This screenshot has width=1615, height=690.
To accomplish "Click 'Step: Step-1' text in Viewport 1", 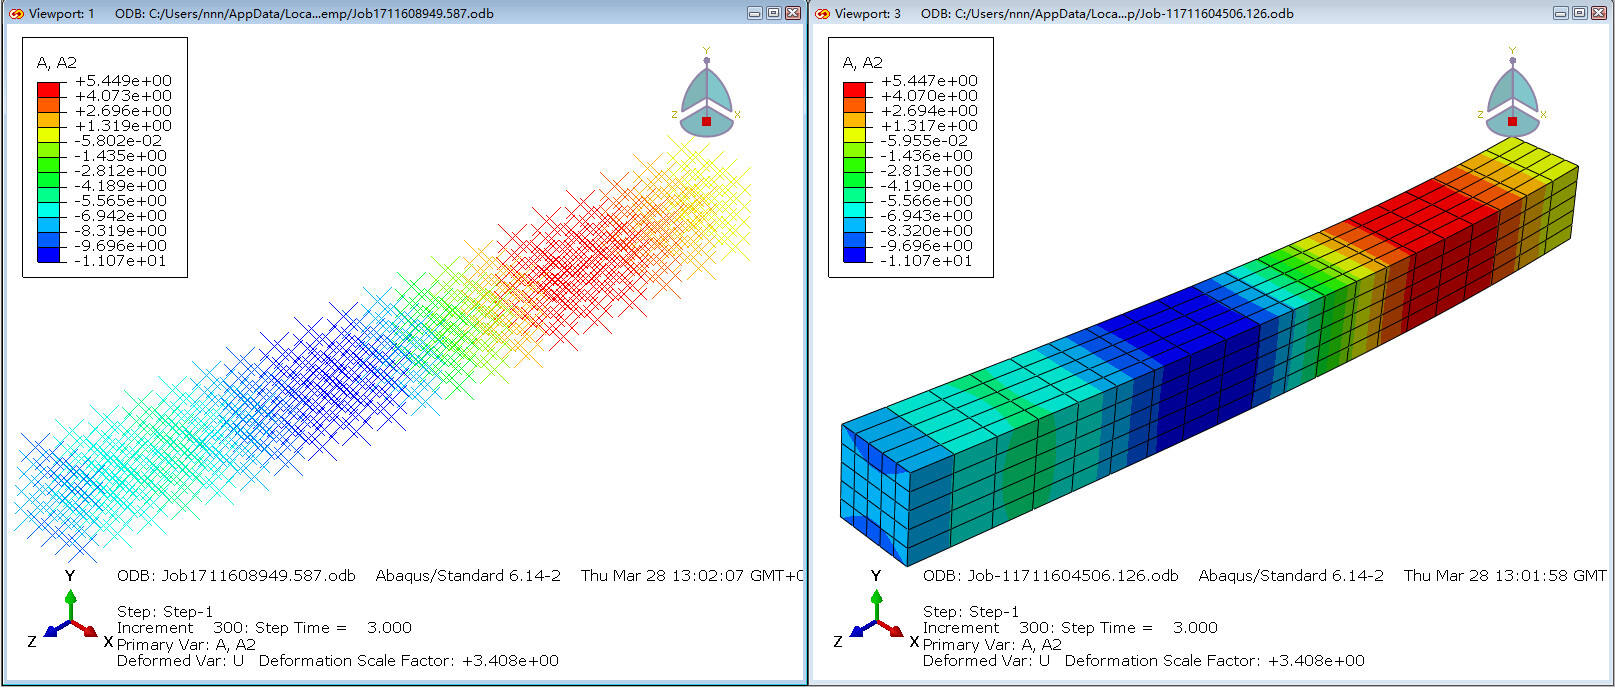I will coord(165,612).
